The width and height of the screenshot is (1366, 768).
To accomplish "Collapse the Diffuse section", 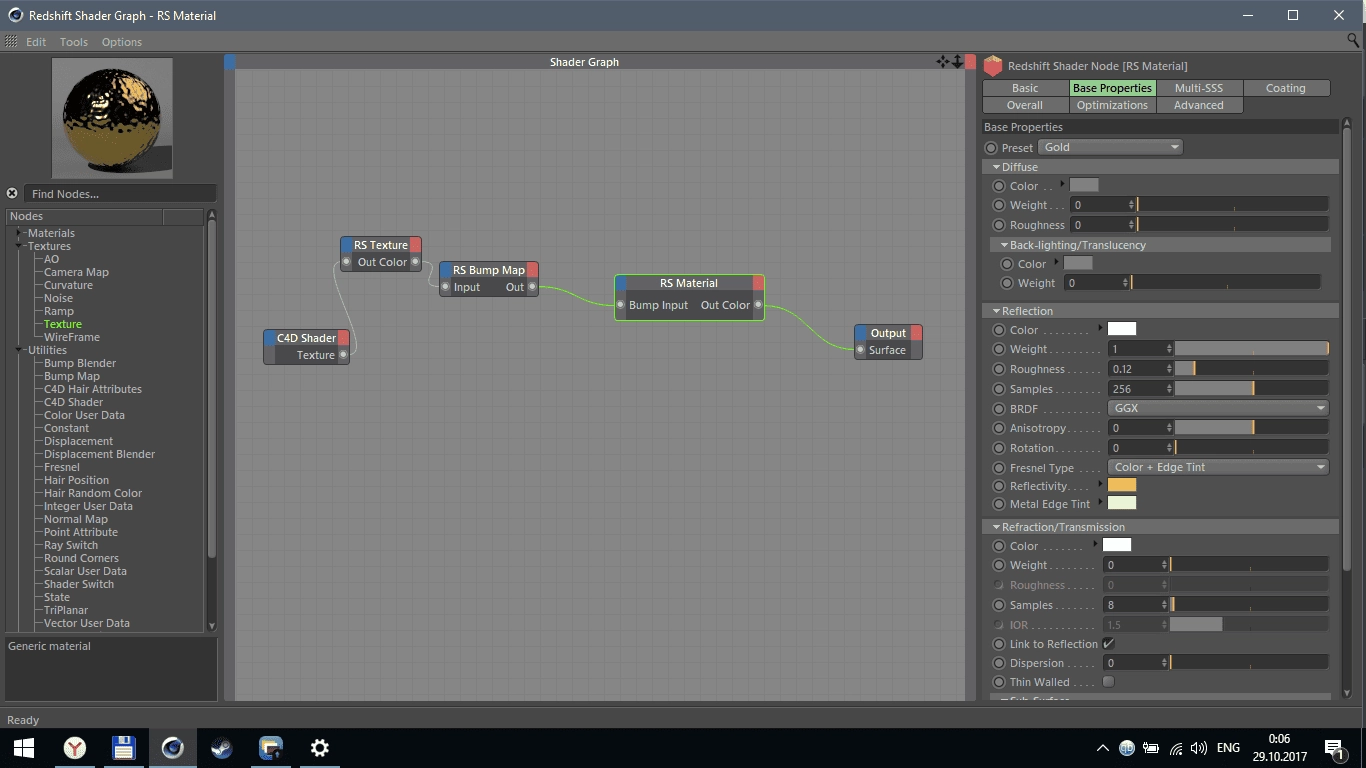I will 997,167.
